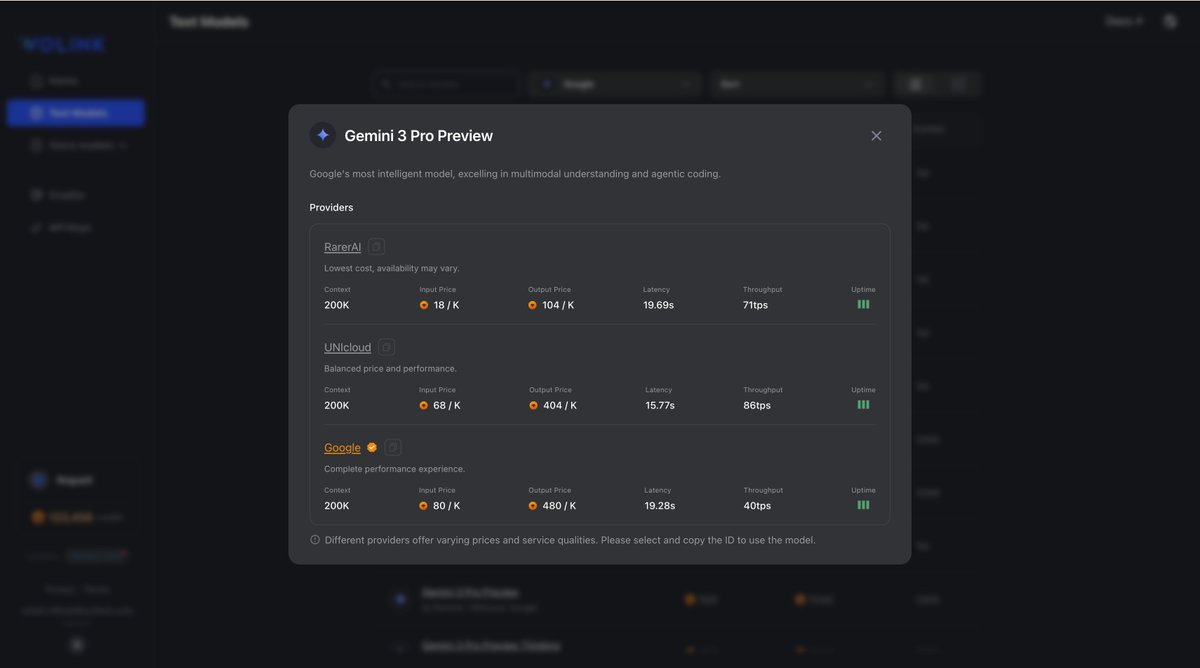Viewport: 1200px width, 668px height.
Task: Copy the Google provider ID
Action: tap(393, 447)
